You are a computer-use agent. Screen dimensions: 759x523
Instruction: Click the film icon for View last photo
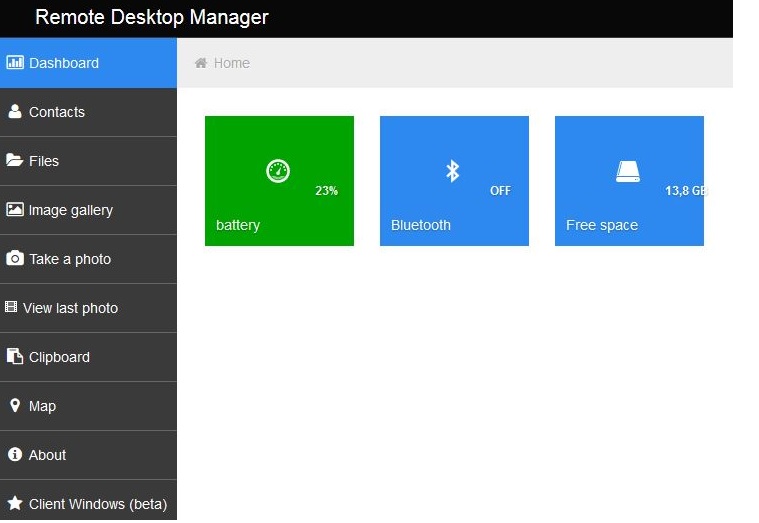pos(11,307)
